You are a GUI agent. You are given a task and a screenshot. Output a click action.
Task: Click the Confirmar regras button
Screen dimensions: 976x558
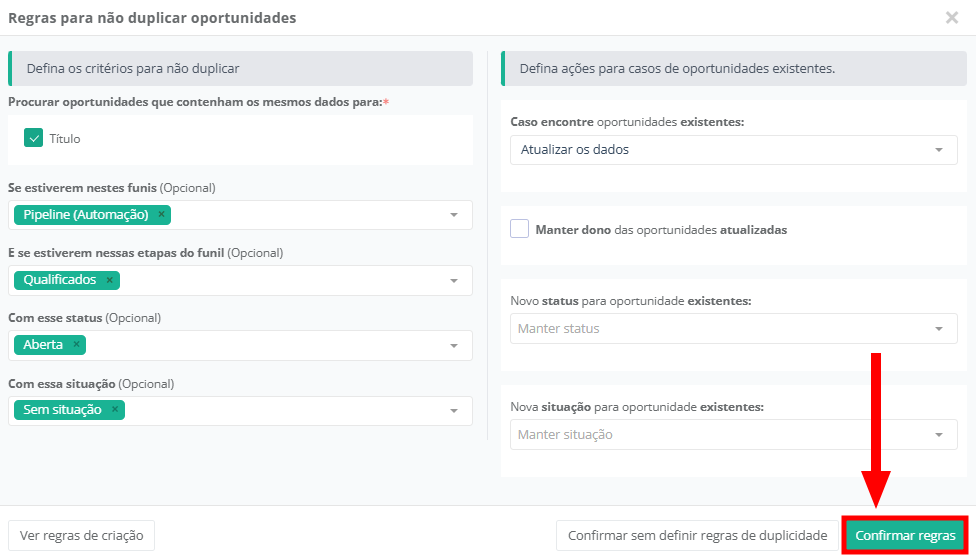click(905, 535)
